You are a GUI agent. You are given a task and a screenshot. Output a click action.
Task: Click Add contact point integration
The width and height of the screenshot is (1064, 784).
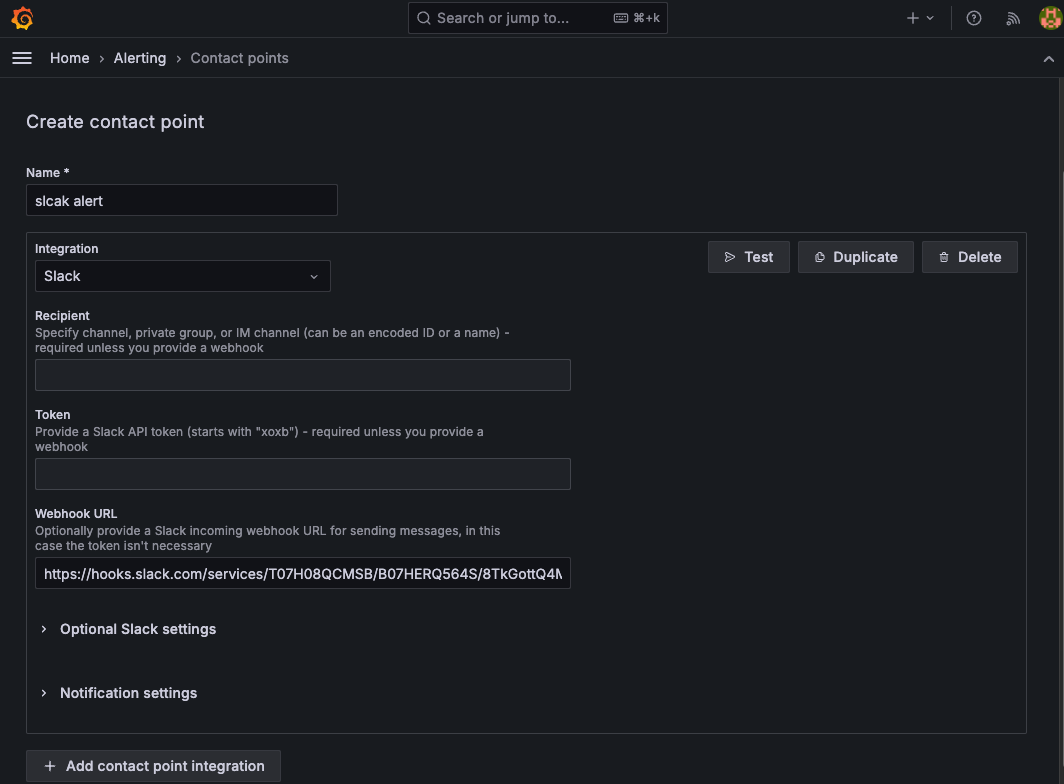click(153, 766)
